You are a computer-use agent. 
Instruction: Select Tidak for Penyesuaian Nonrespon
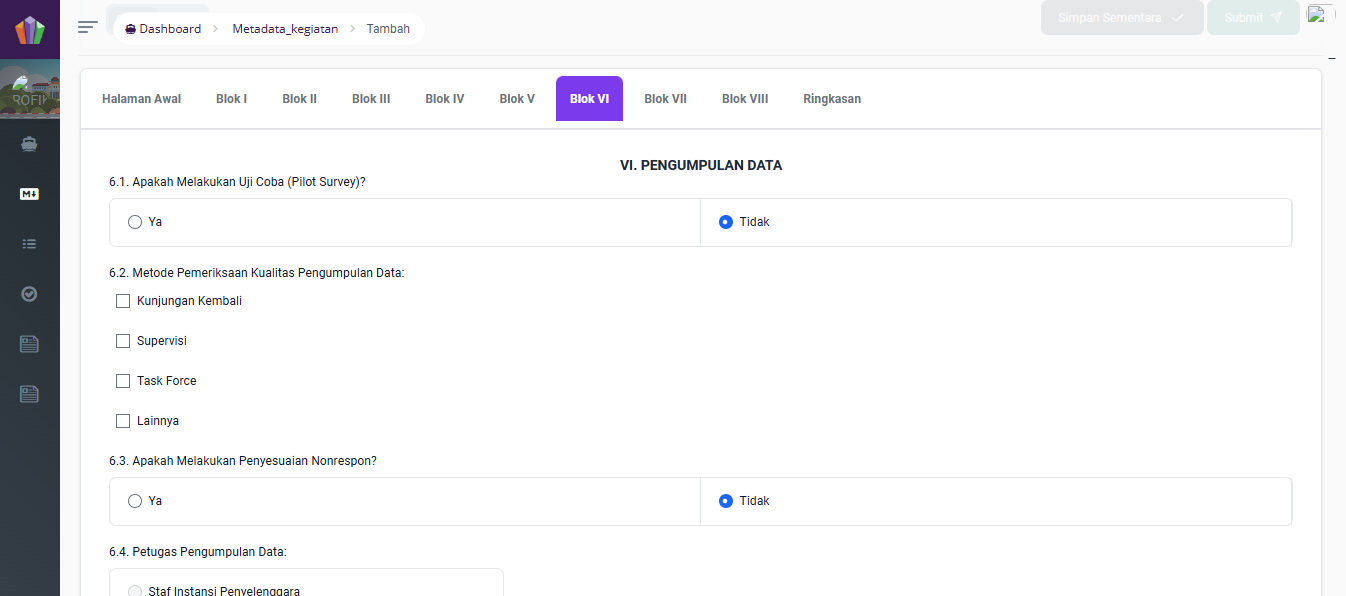[x=726, y=501]
